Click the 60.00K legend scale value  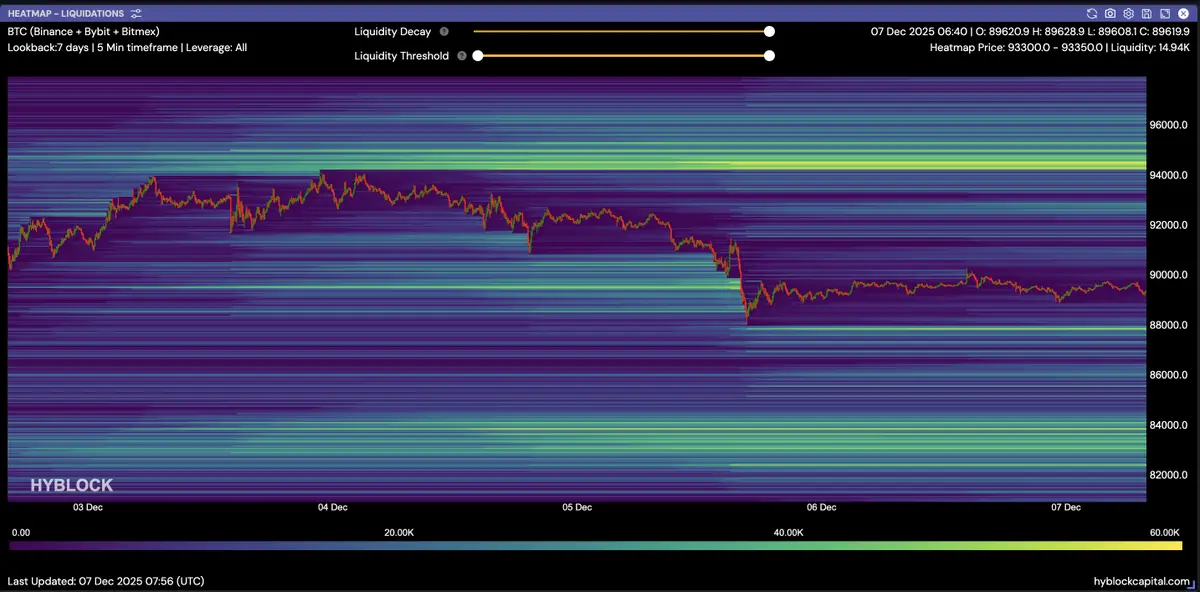(1165, 533)
